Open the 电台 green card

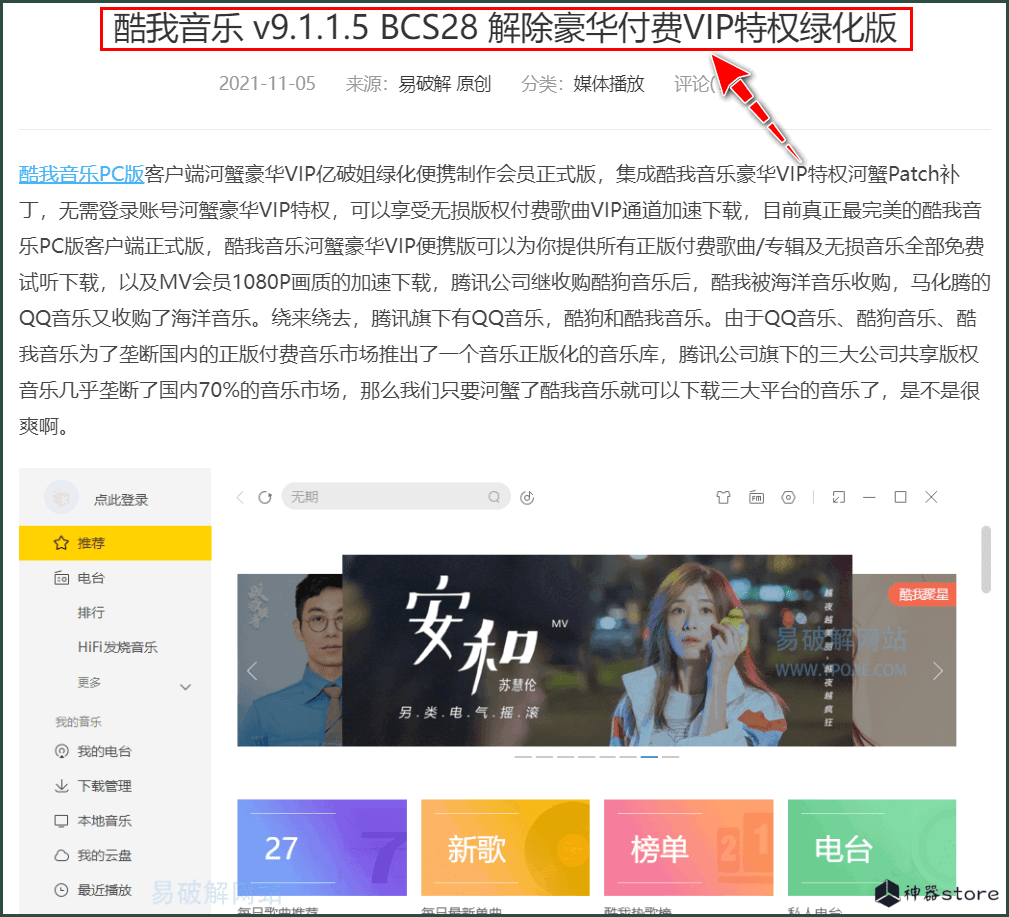point(872,848)
